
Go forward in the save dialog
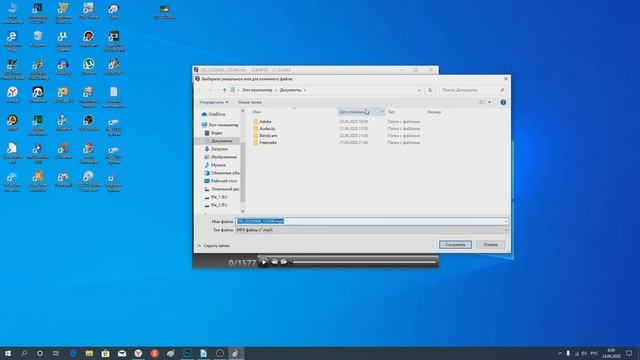point(210,90)
